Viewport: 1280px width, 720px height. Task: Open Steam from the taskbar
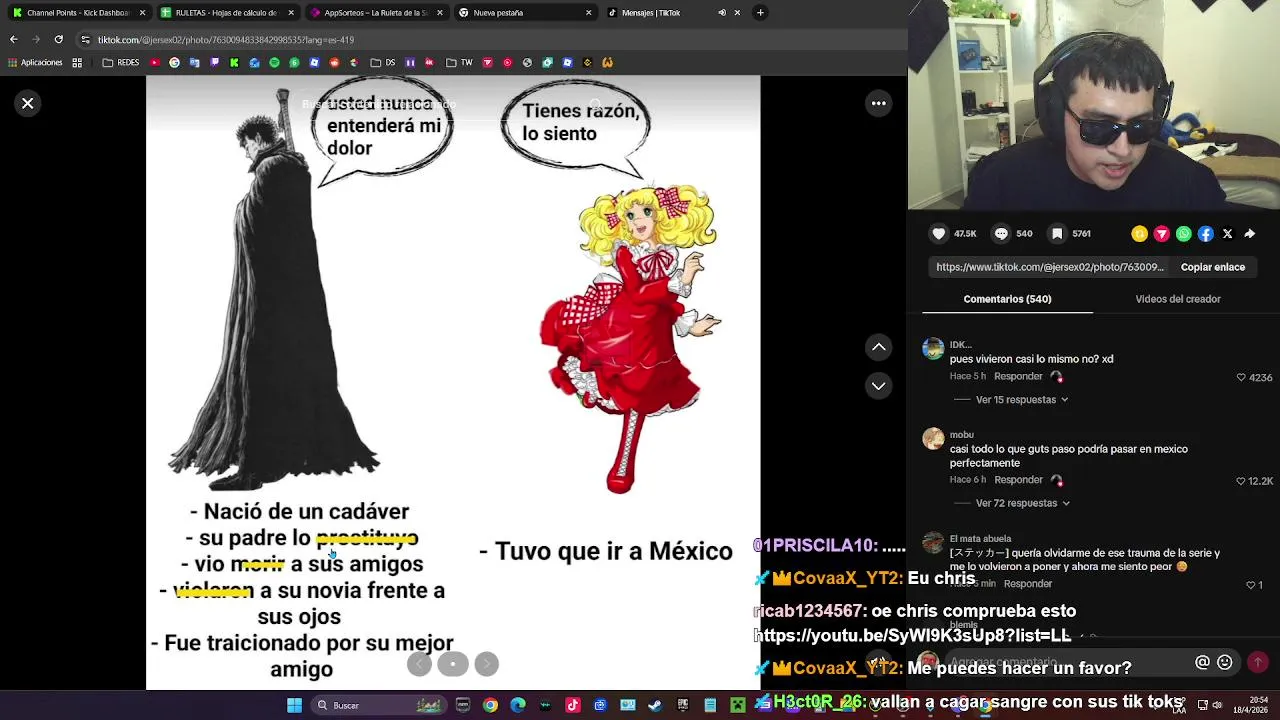click(x=655, y=705)
